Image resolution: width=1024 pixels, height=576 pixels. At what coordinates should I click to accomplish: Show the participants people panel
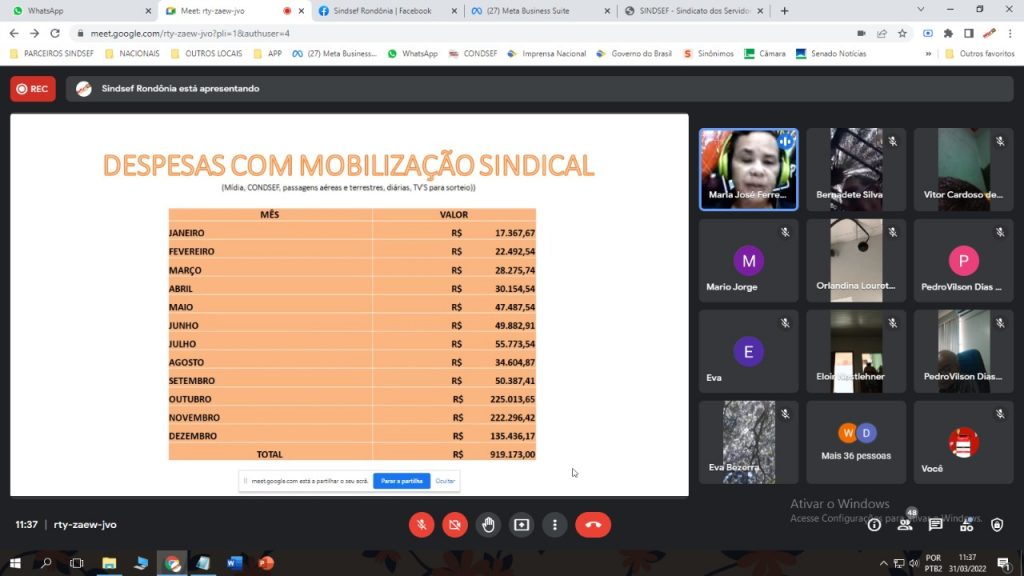point(904,524)
